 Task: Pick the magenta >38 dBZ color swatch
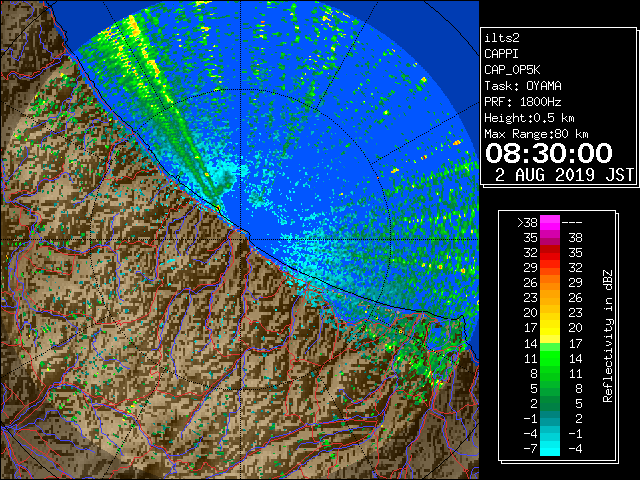(550, 222)
